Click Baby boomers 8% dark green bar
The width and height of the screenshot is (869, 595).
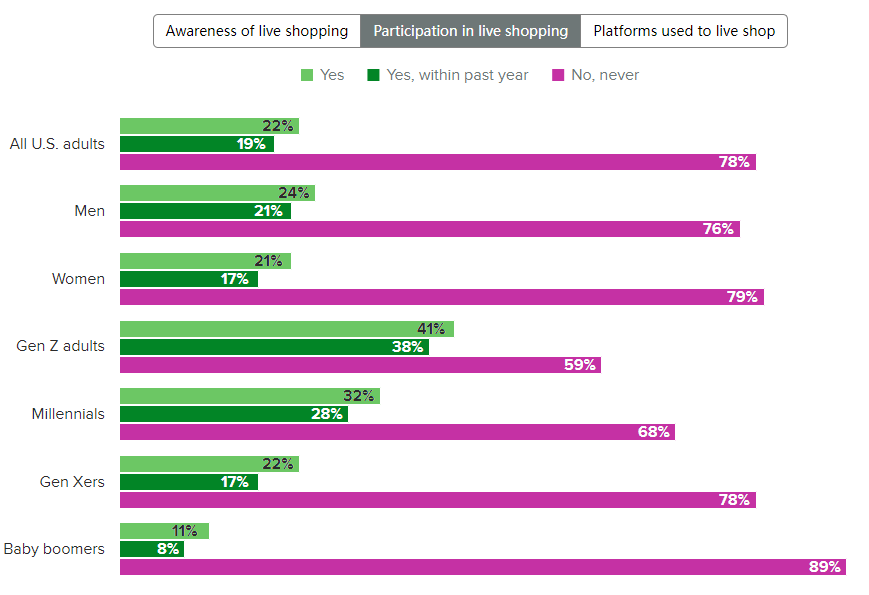(x=151, y=549)
